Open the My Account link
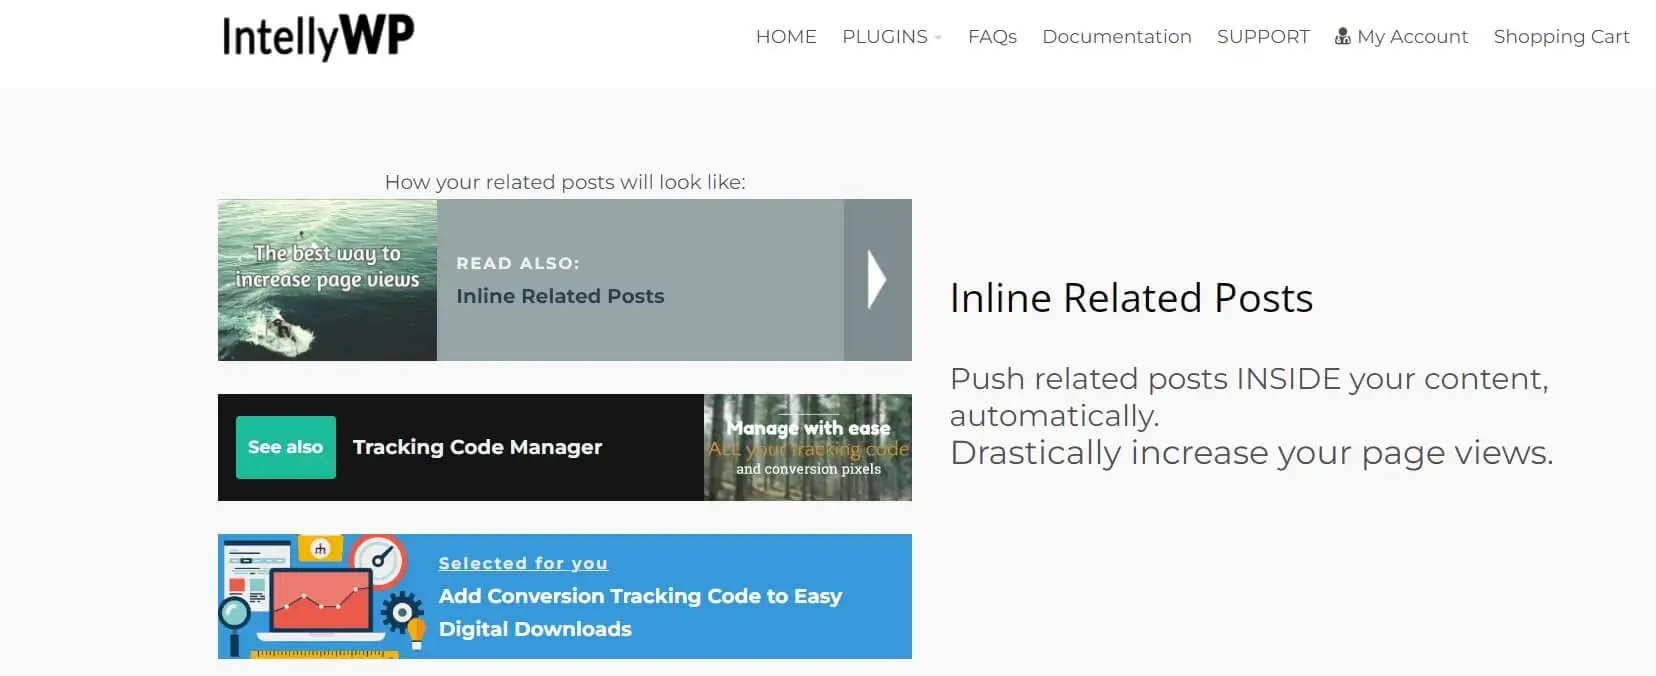 [1413, 37]
